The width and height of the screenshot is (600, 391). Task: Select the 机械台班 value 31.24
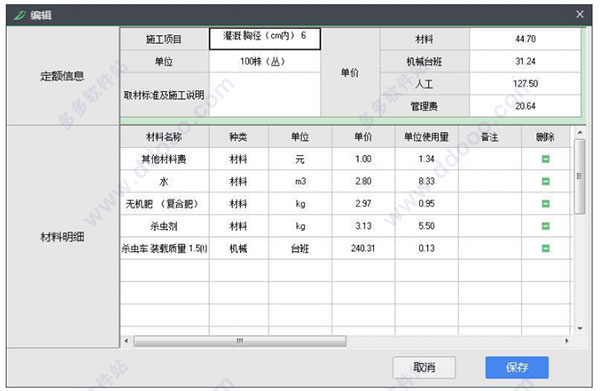coord(525,61)
